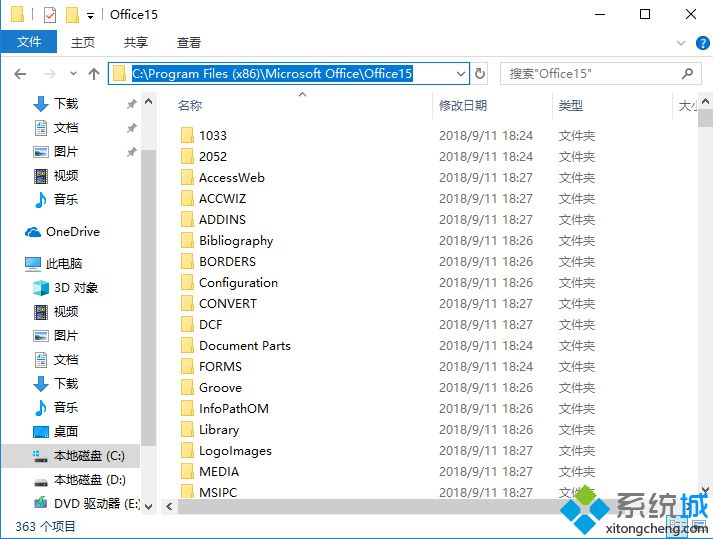
Task: Click the New Folder icon in the title bar
Action: [72, 15]
